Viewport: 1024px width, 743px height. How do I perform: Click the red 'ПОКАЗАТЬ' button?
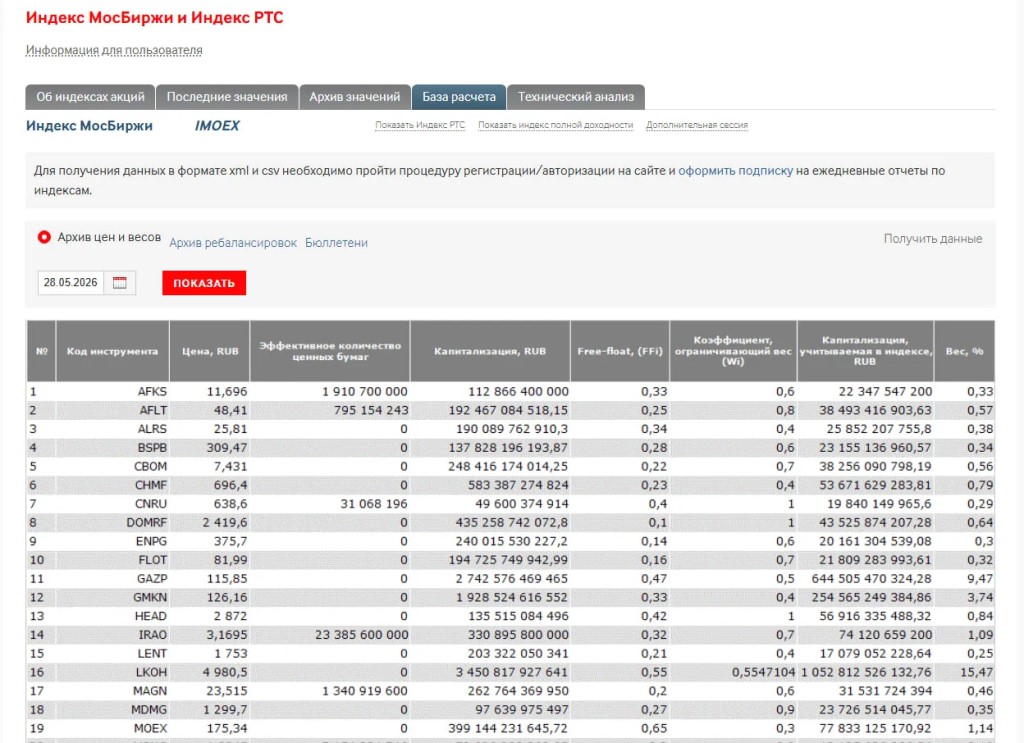204,283
